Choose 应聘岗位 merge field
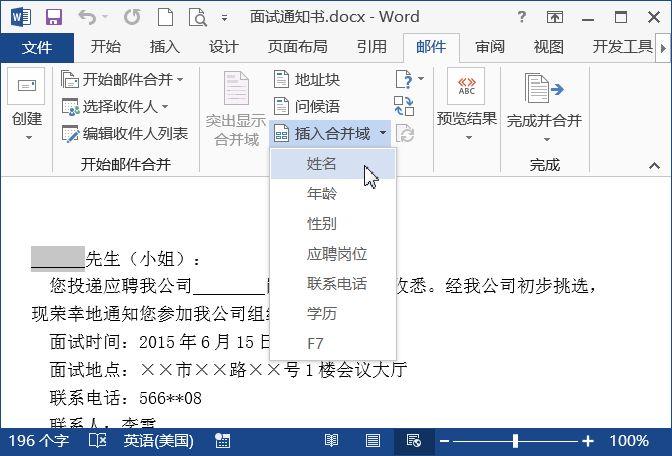 point(333,254)
